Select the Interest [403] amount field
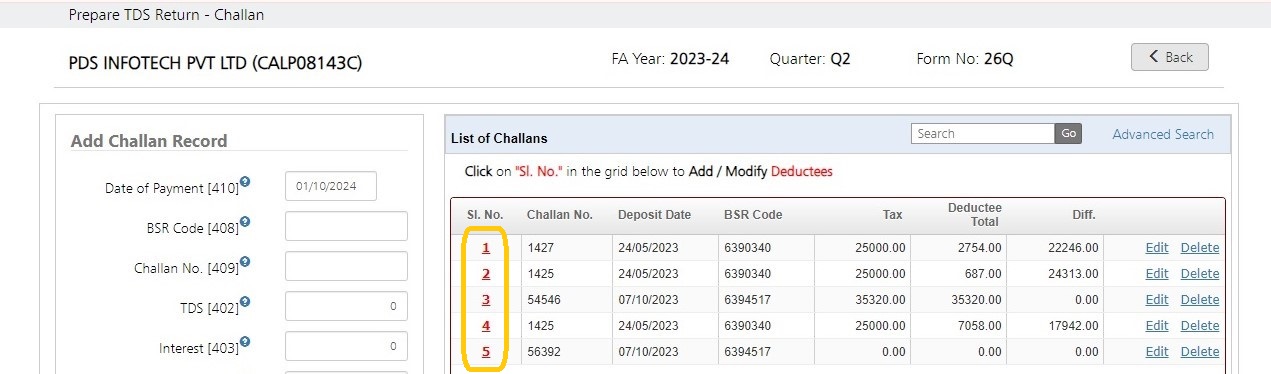This screenshot has height=374, width=1271. tap(346, 346)
